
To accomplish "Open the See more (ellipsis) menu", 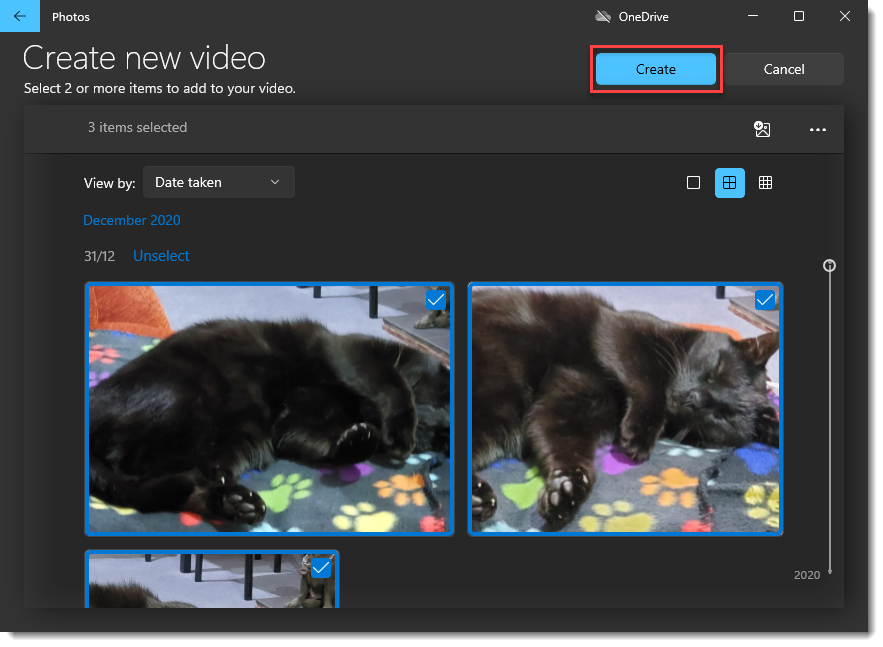I will pyautogui.click(x=818, y=128).
